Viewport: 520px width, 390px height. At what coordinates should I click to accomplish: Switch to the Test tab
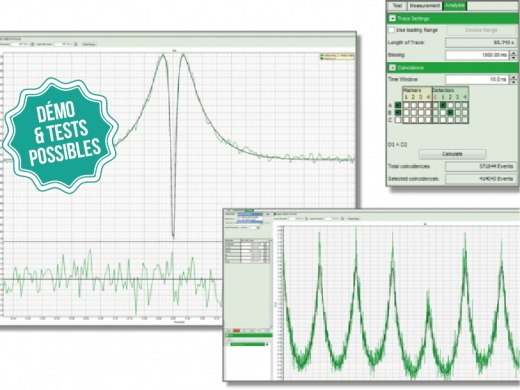point(397,6)
